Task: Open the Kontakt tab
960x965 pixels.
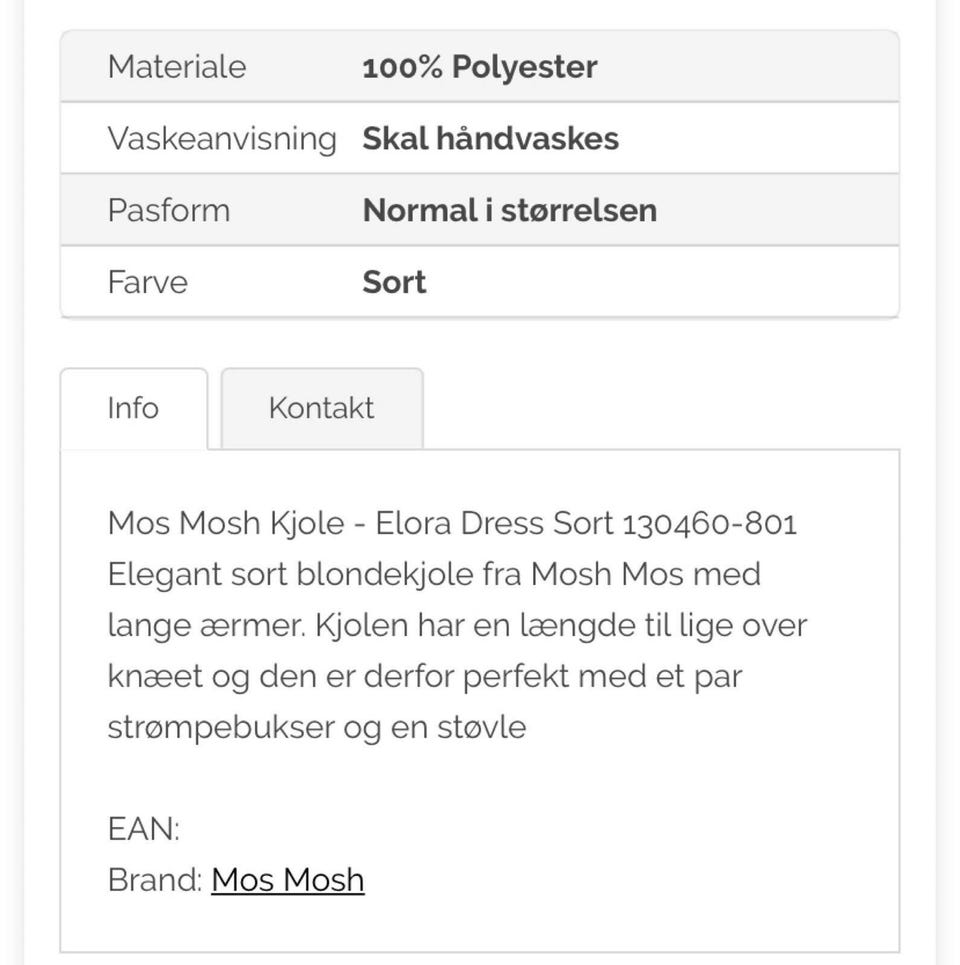Action: coord(321,408)
